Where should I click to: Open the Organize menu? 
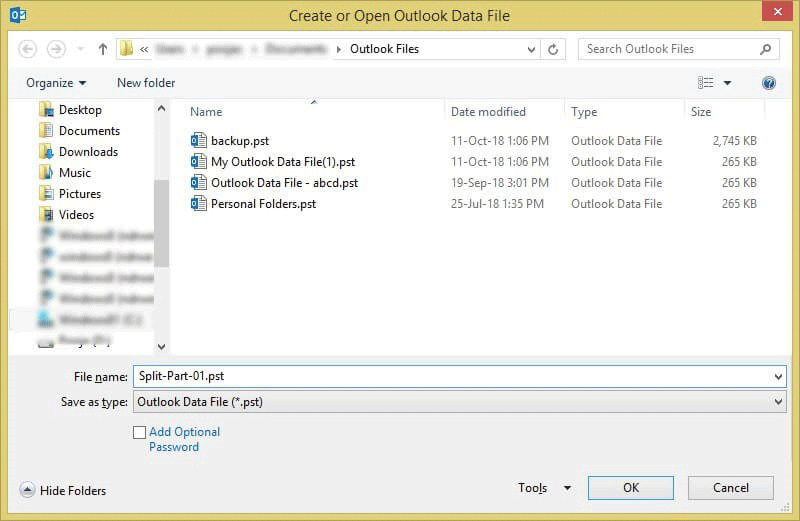coord(56,83)
